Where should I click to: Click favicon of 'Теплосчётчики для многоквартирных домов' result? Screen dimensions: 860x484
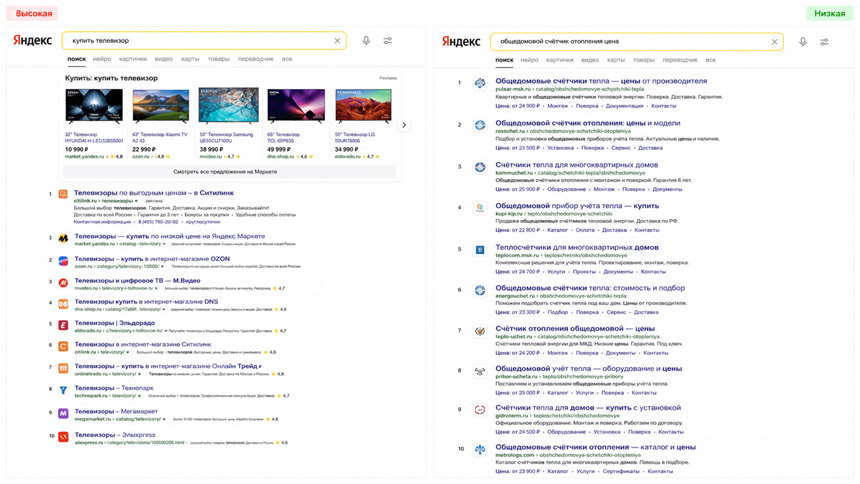click(x=480, y=250)
